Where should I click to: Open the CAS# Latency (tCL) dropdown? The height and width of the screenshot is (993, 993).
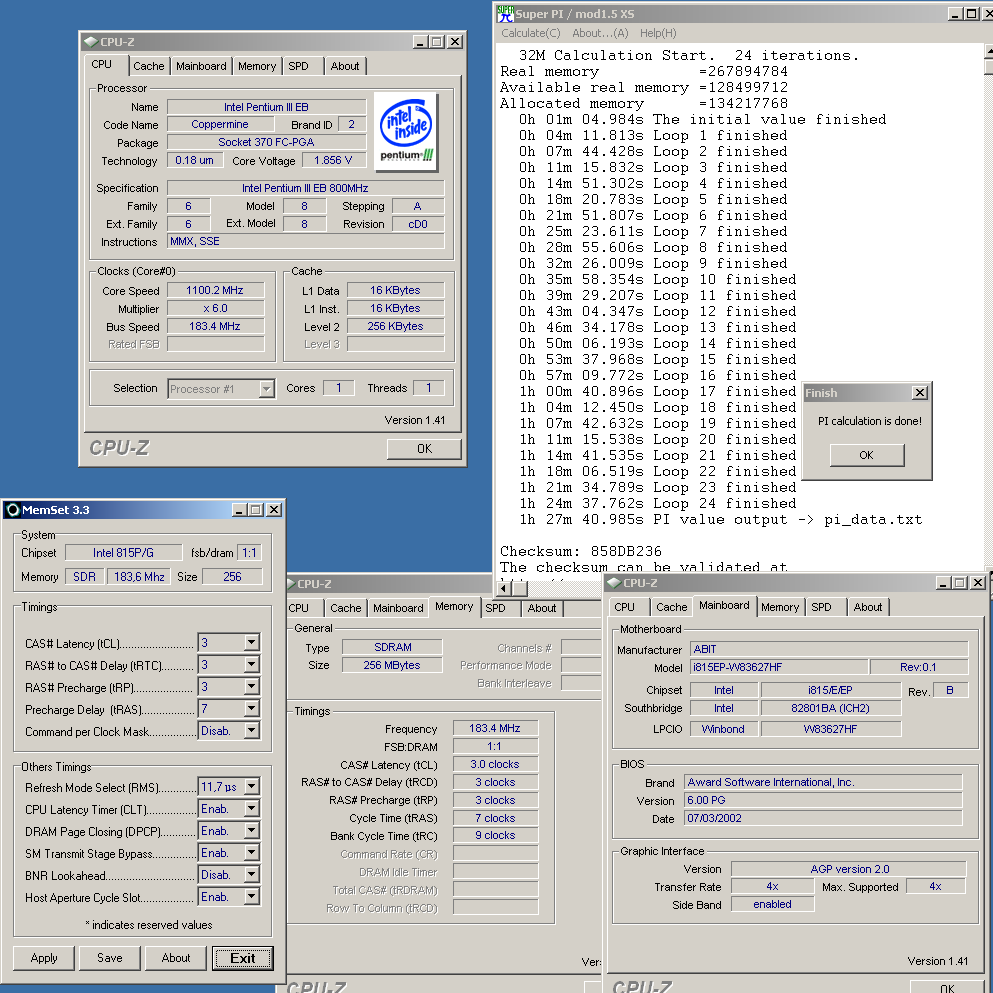click(251, 642)
